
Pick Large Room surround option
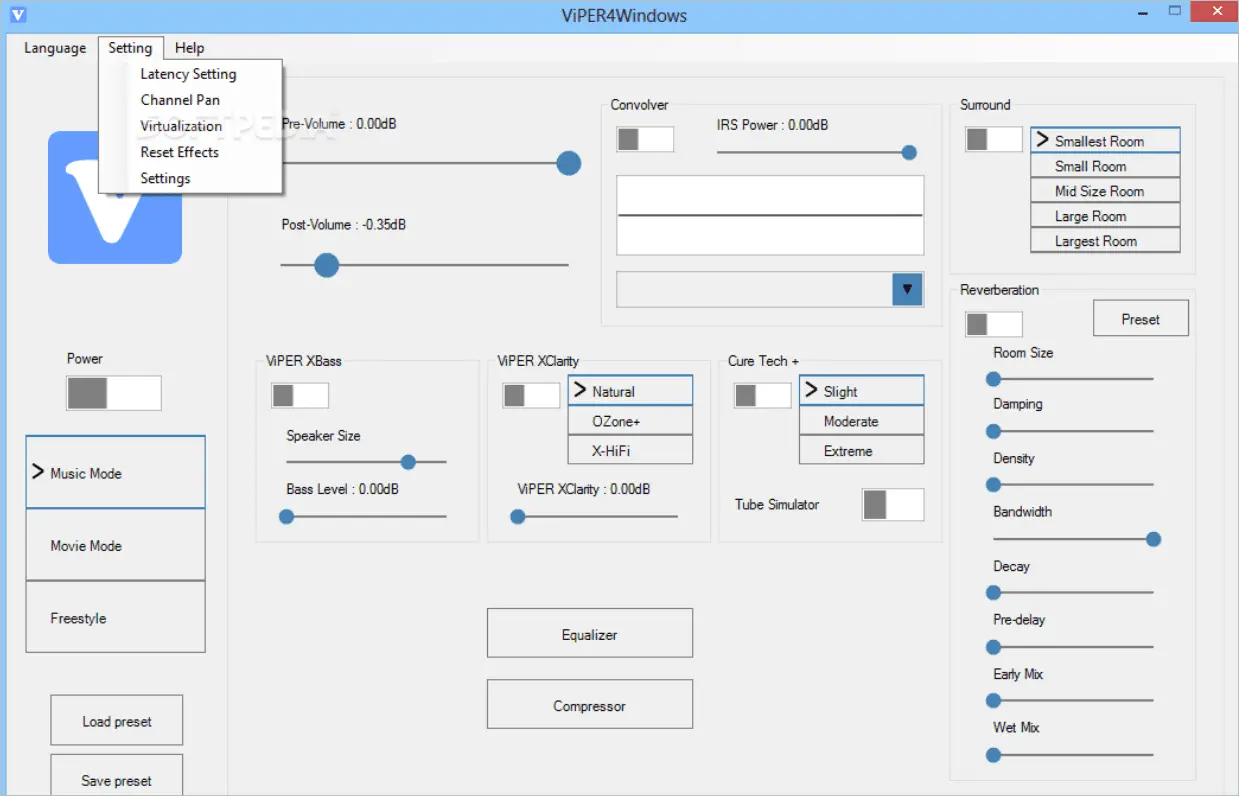tap(1106, 216)
